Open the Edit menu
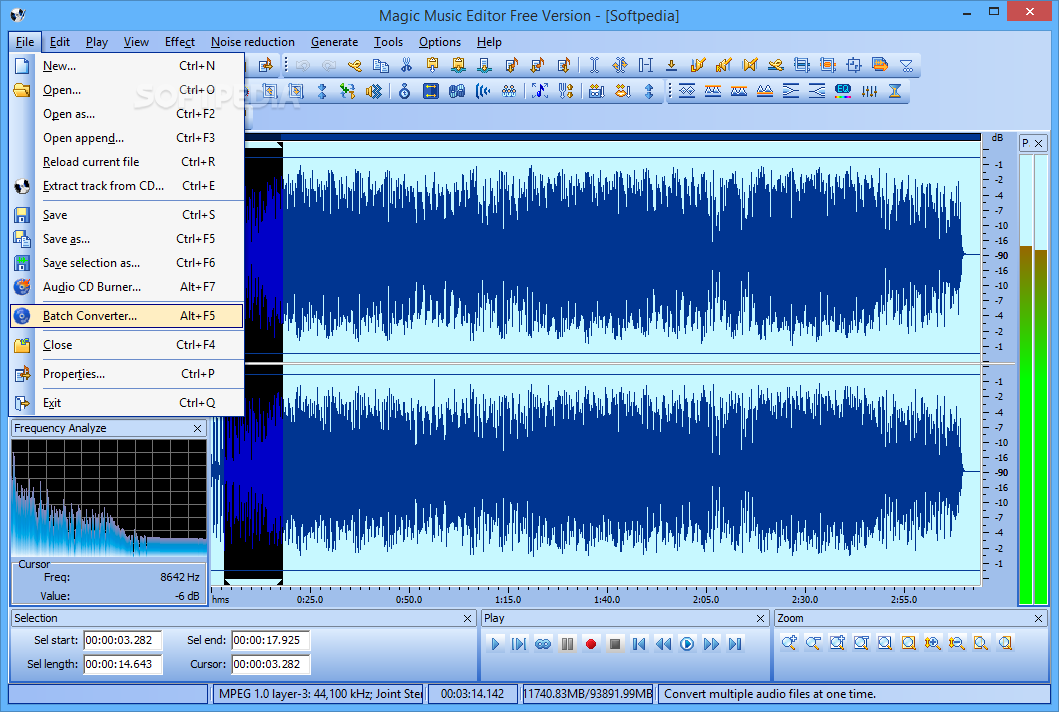Viewport: 1059px width, 712px height. [59, 42]
